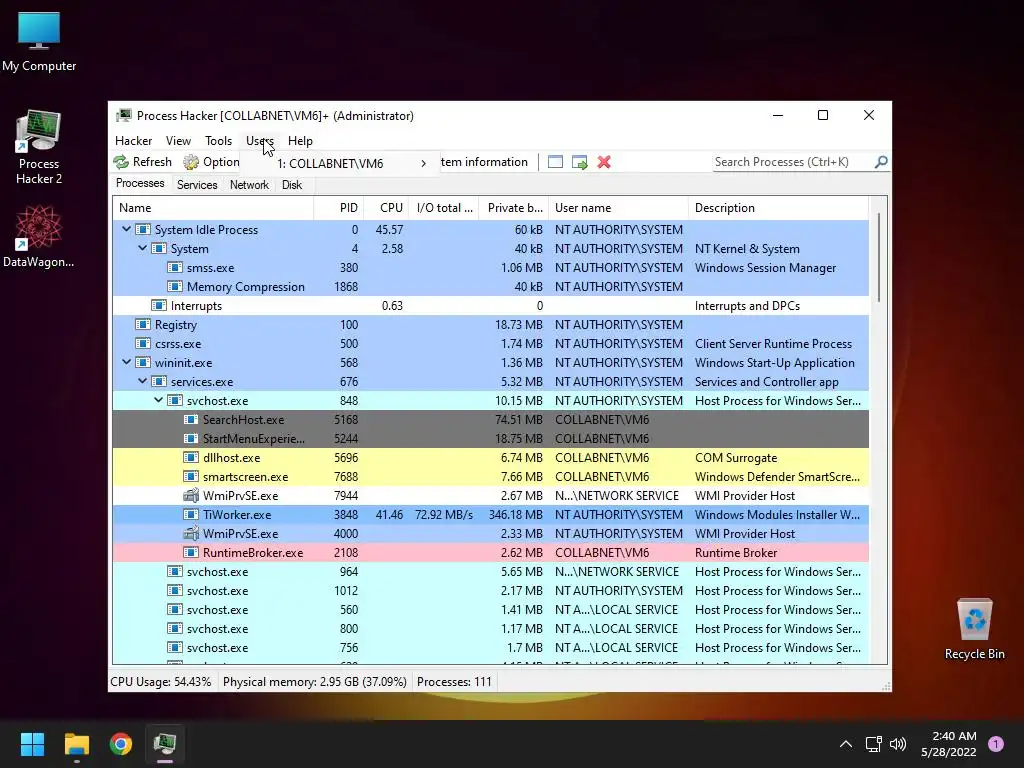Open the notification badge in system tray
This screenshot has height=768, width=1024.
pos(996,744)
